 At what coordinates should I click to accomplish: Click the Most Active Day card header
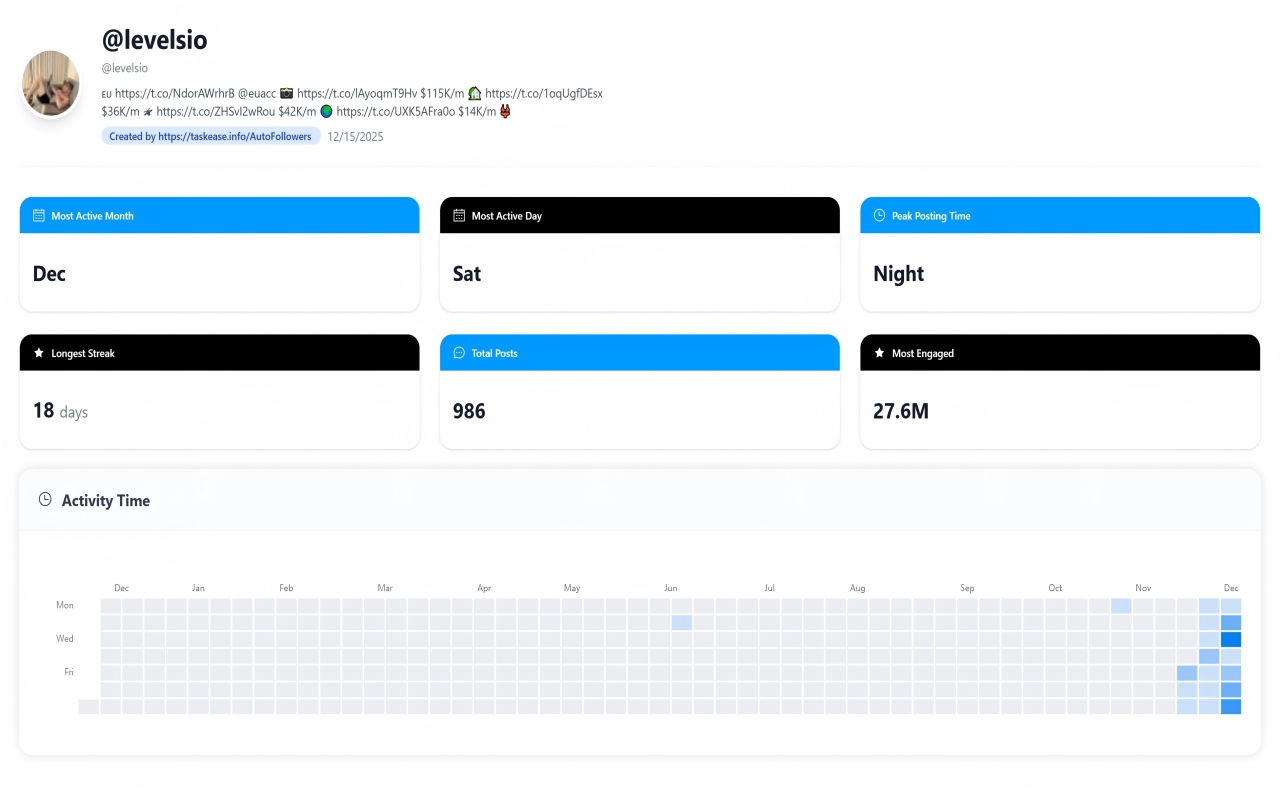pyautogui.click(x=639, y=215)
